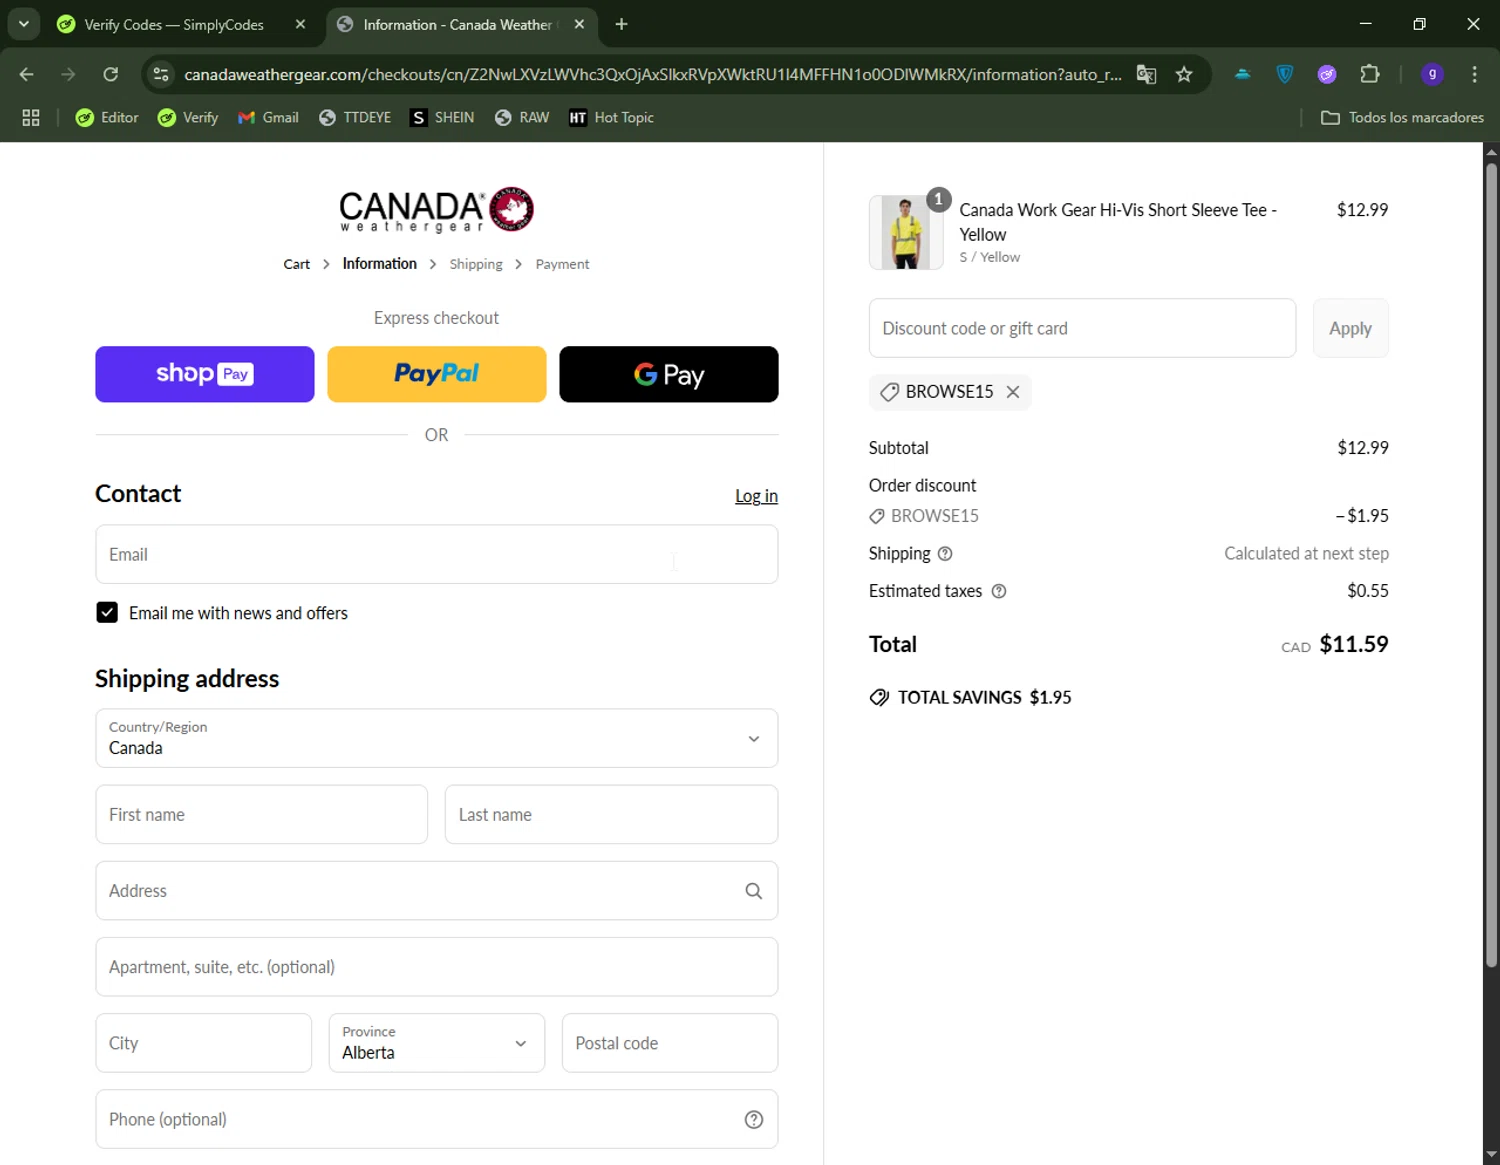Click the scrollbar down arrow
Screen dimensions: 1500x1165
pos(1491,1155)
